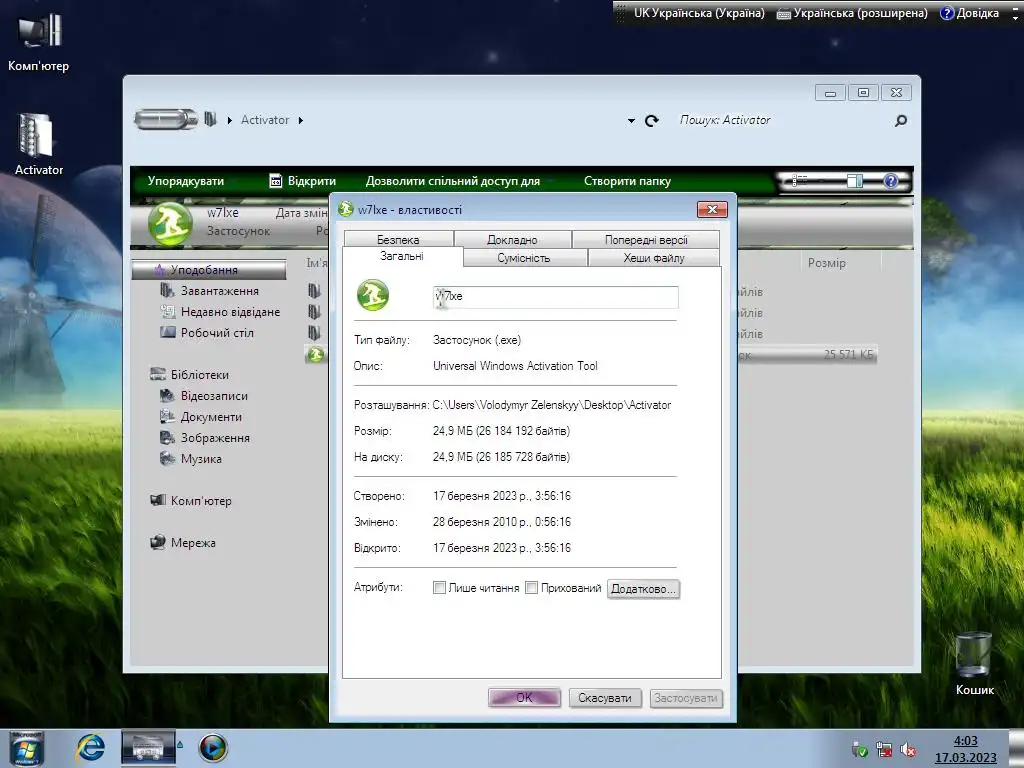Sort by the Розмір column header
1024x768 pixels.
826,263
